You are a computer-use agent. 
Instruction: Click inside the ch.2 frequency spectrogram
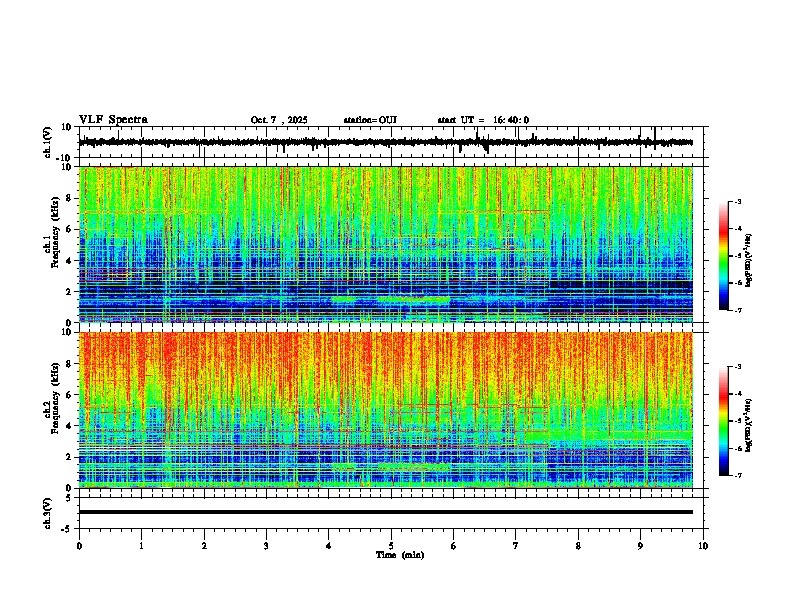coord(386,410)
